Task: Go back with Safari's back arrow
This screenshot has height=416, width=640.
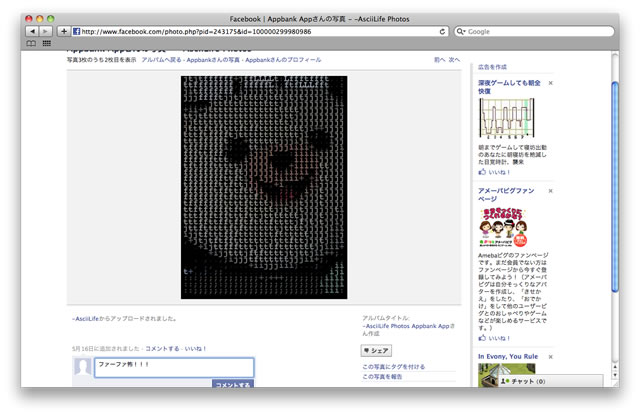Action: pos(32,31)
